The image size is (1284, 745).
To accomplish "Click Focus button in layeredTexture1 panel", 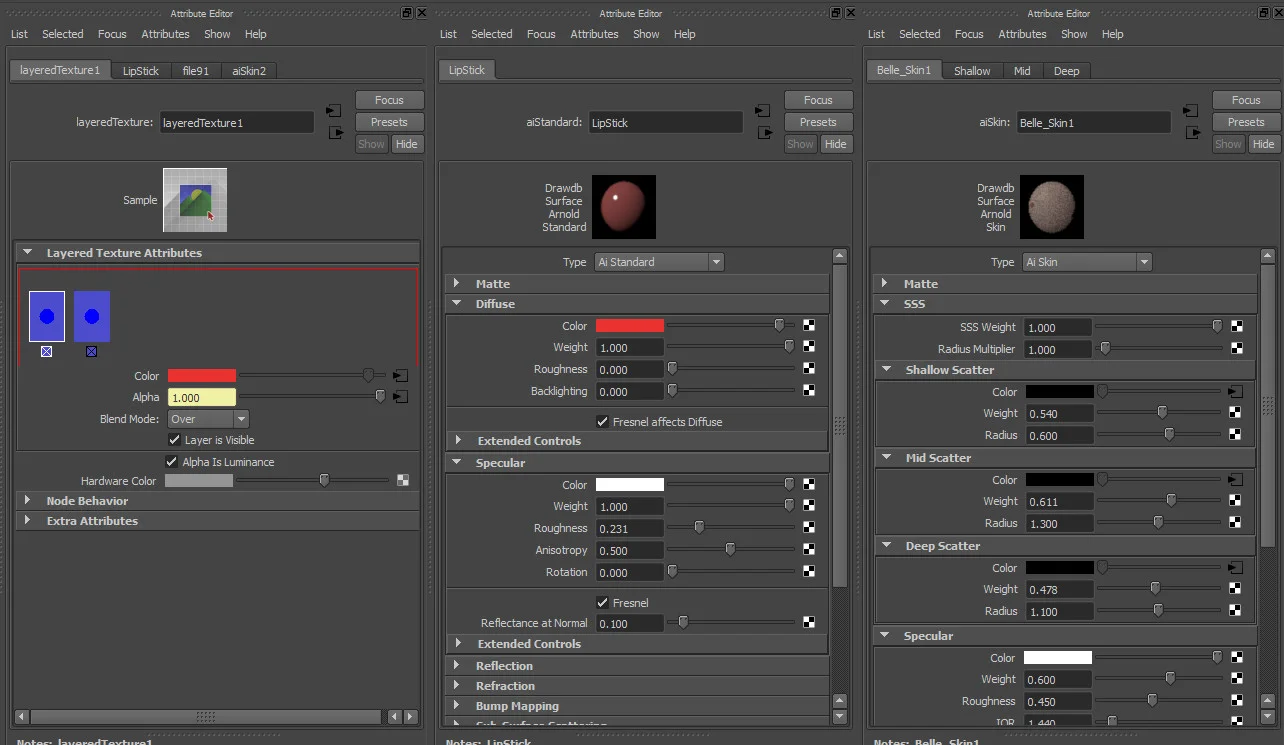I will click(x=389, y=100).
